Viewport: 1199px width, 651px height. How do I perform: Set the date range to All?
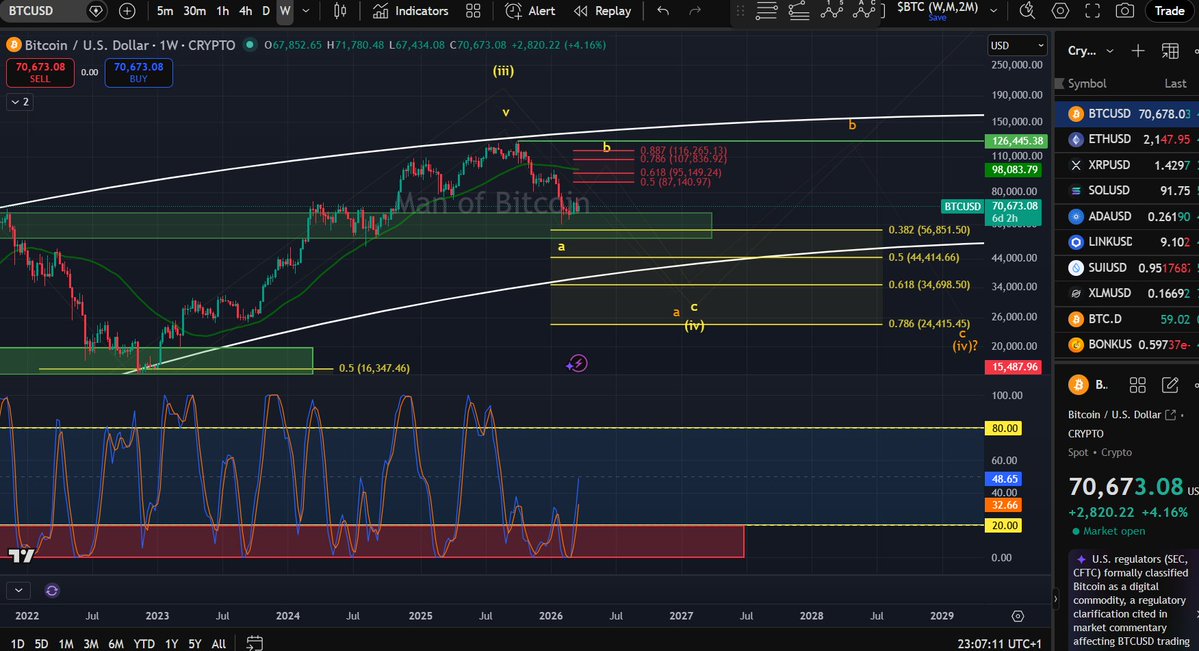tap(218, 644)
